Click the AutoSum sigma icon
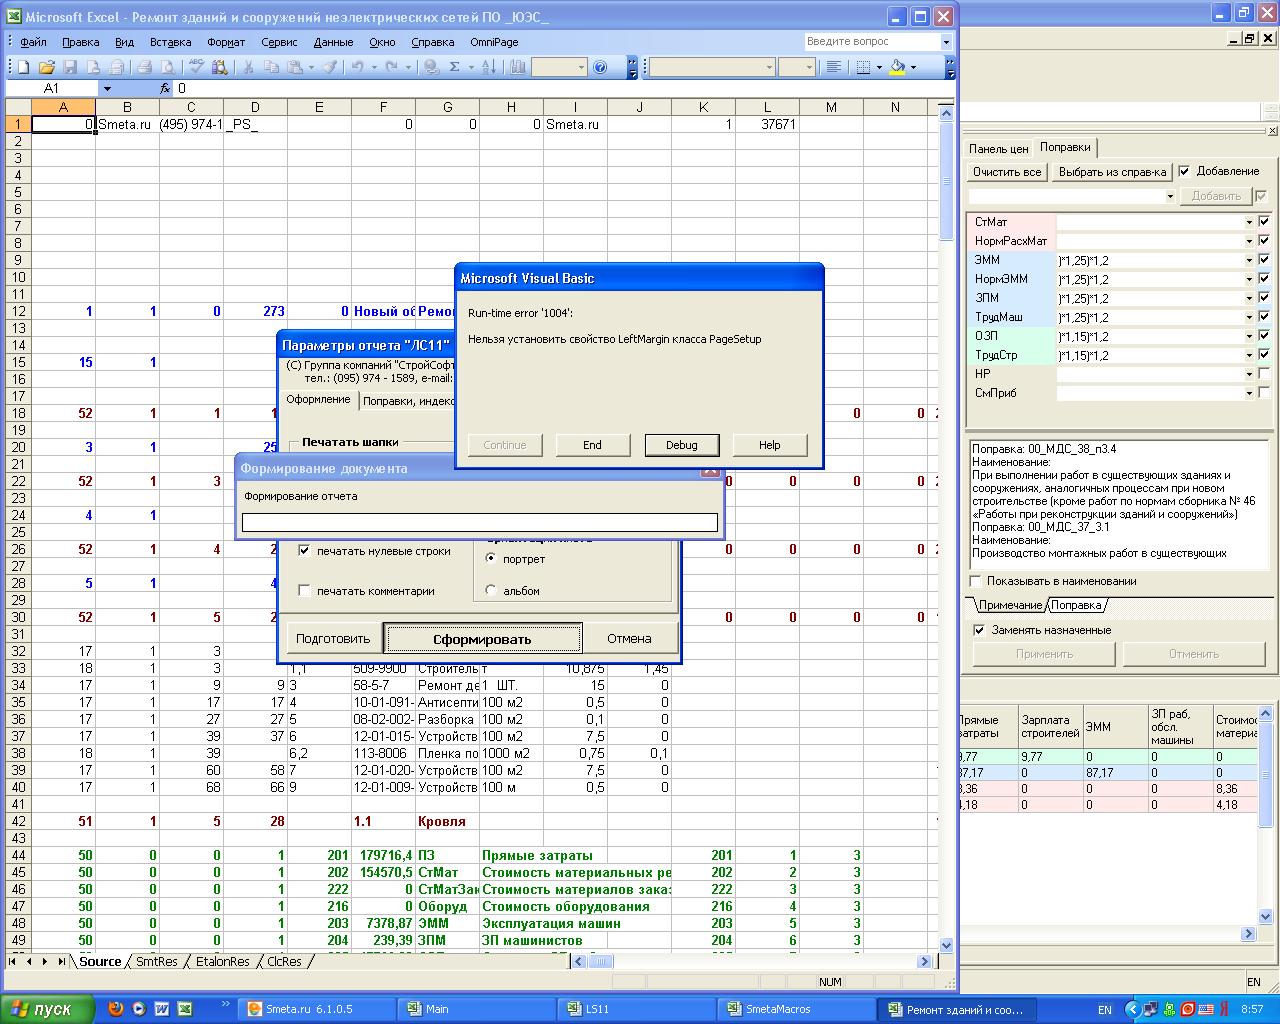Image resolution: width=1280 pixels, height=1024 pixels. pos(455,67)
